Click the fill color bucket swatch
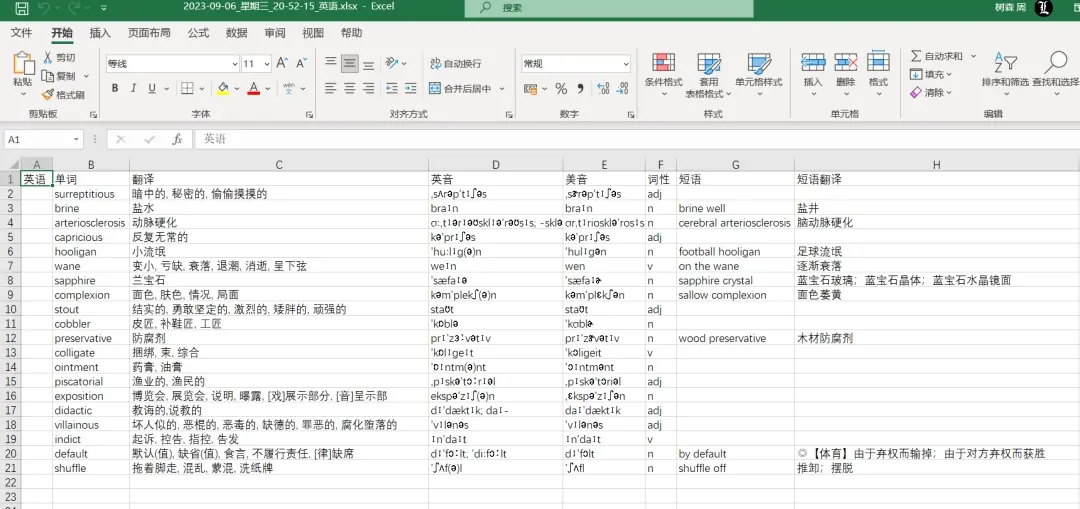The image size is (1080, 509). click(222, 88)
